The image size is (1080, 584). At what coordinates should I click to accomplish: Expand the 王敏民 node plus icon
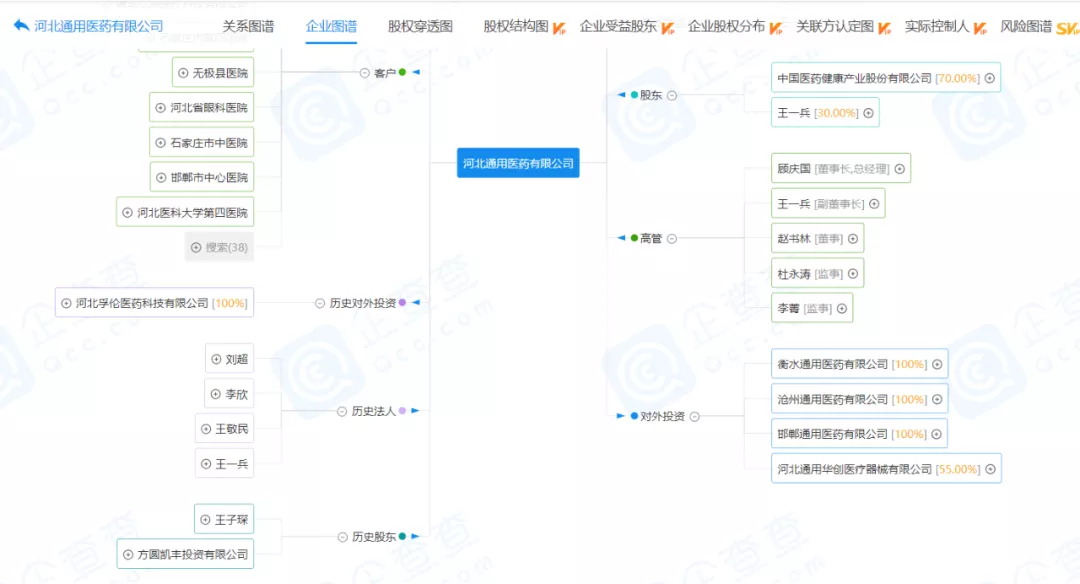click(x=206, y=428)
